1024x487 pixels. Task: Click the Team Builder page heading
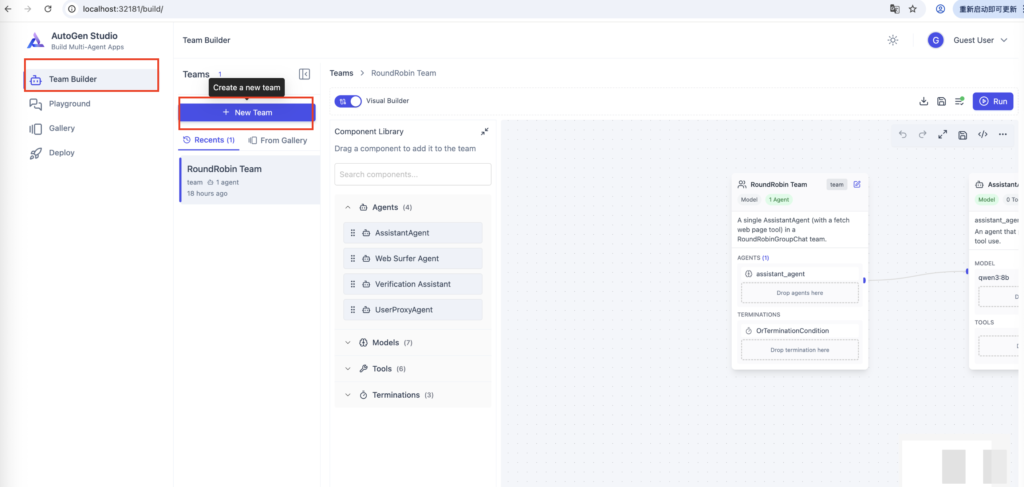206,40
